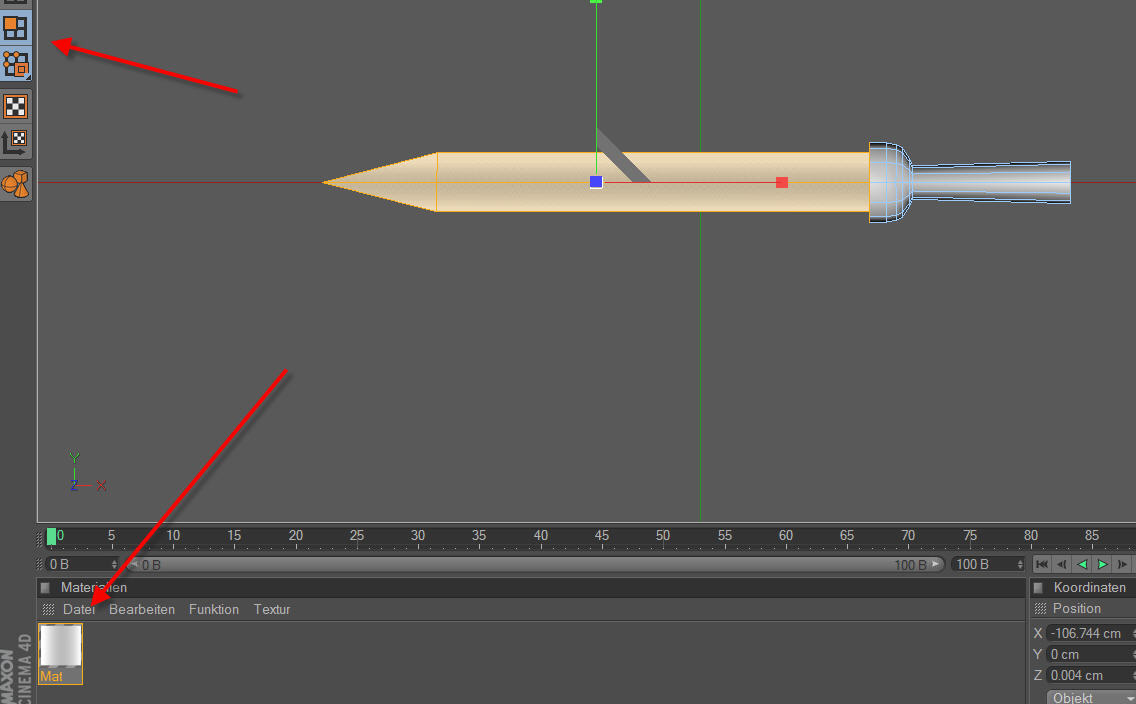1136x704 pixels.
Task: Set timeline to frame 45
Action: tap(601, 536)
